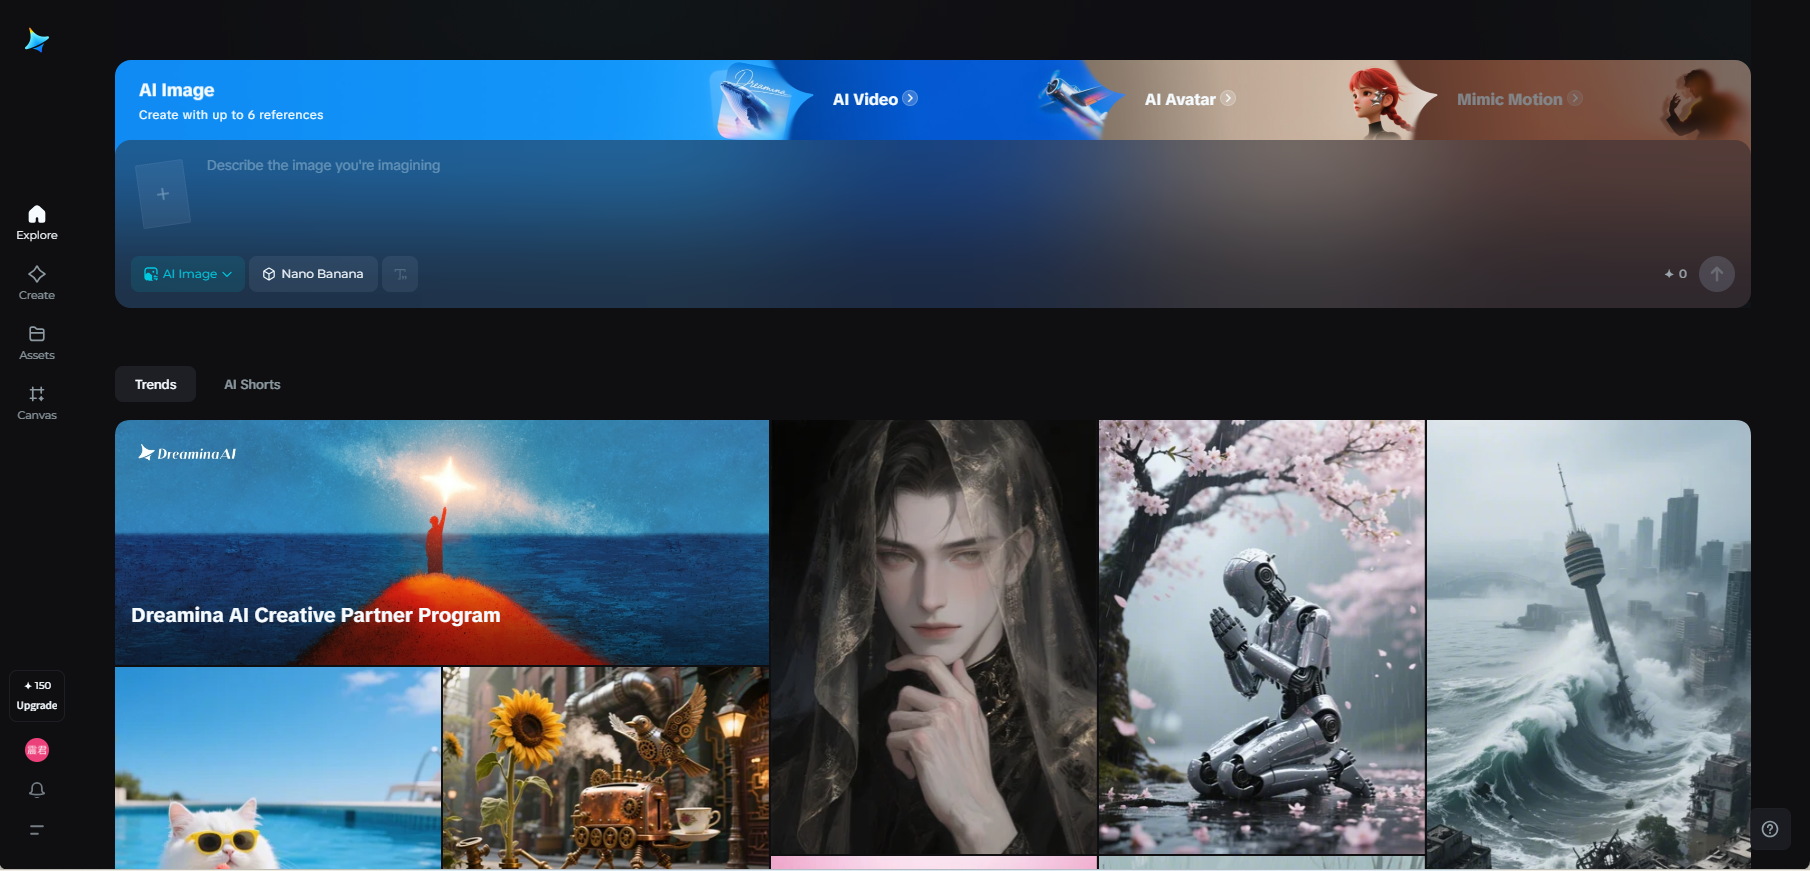Click the send arrow generate button
The image size is (1810, 871).
tap(1717, 274)
